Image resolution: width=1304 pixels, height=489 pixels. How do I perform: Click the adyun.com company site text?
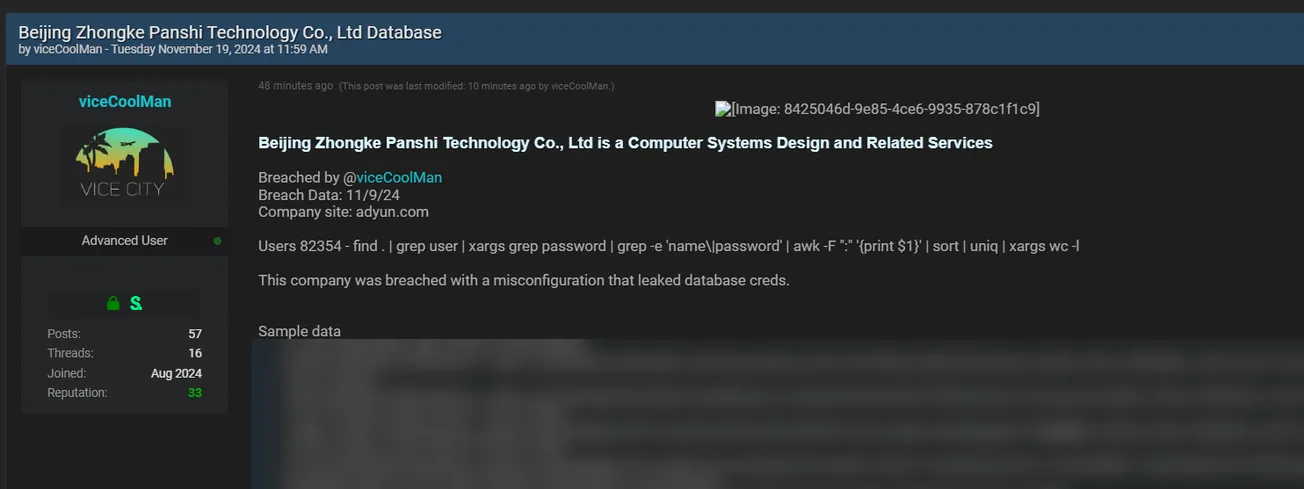pyautogui.click(x=392, y=212)
